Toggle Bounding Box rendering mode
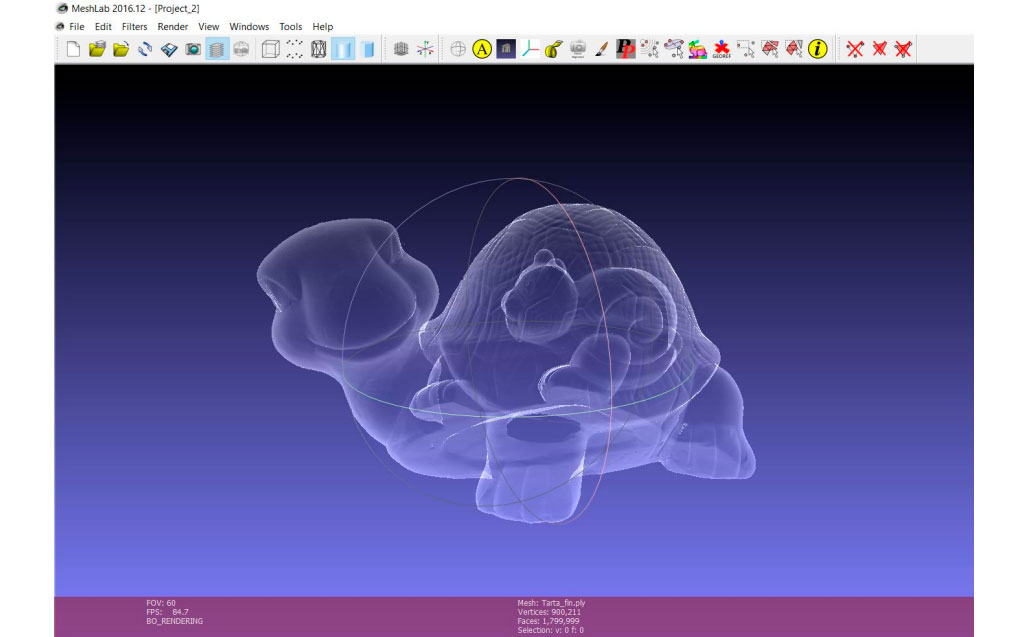 270,49
